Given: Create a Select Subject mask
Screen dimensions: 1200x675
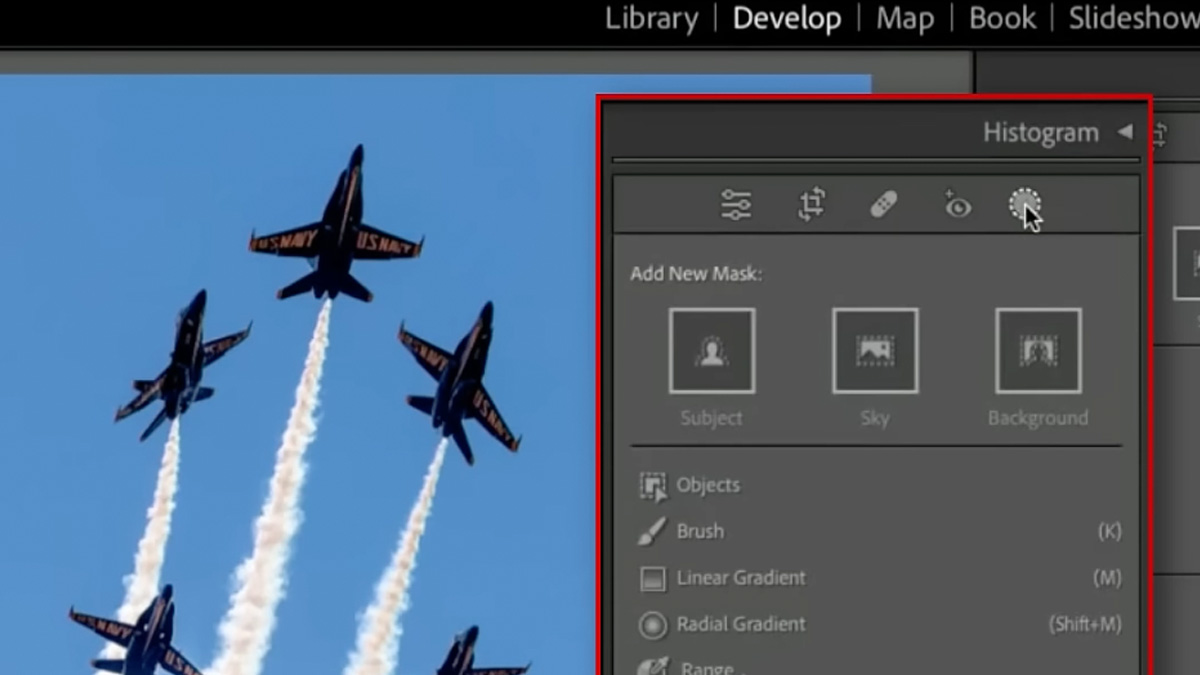Looking at the screenshot, I should click(x=712, y=351).
